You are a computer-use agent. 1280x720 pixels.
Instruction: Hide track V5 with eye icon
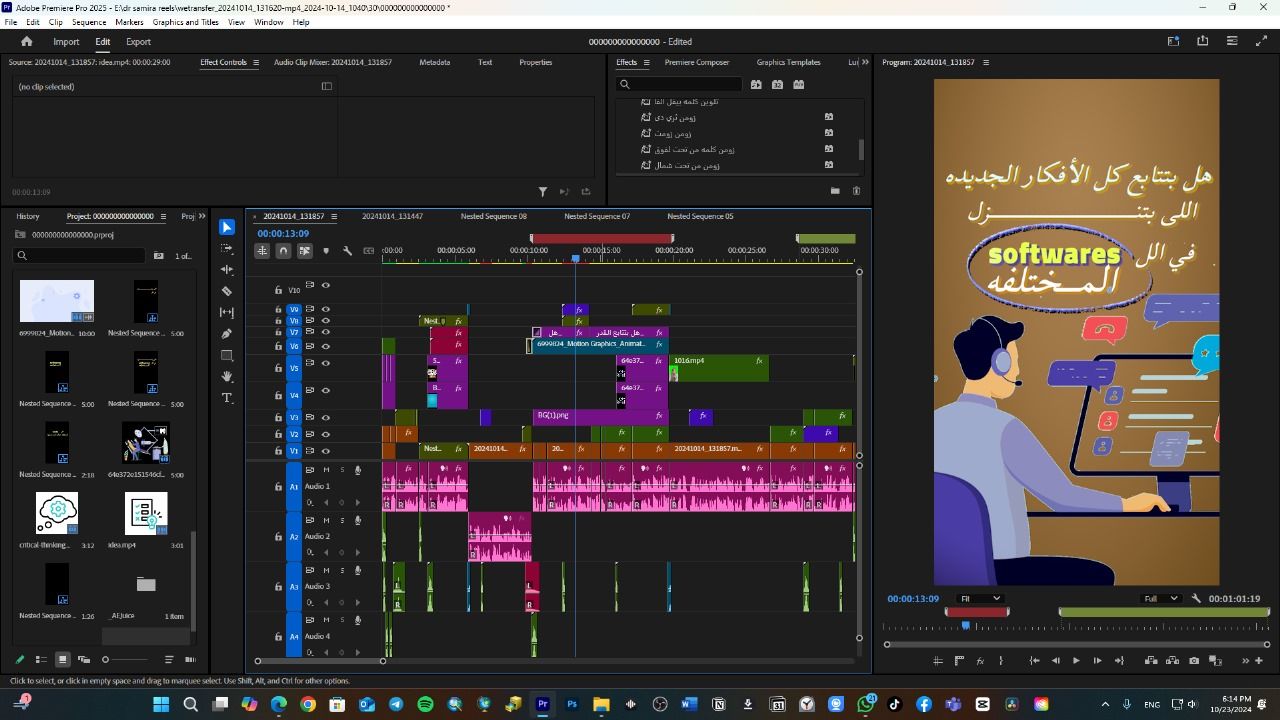[x=325, y=363]
